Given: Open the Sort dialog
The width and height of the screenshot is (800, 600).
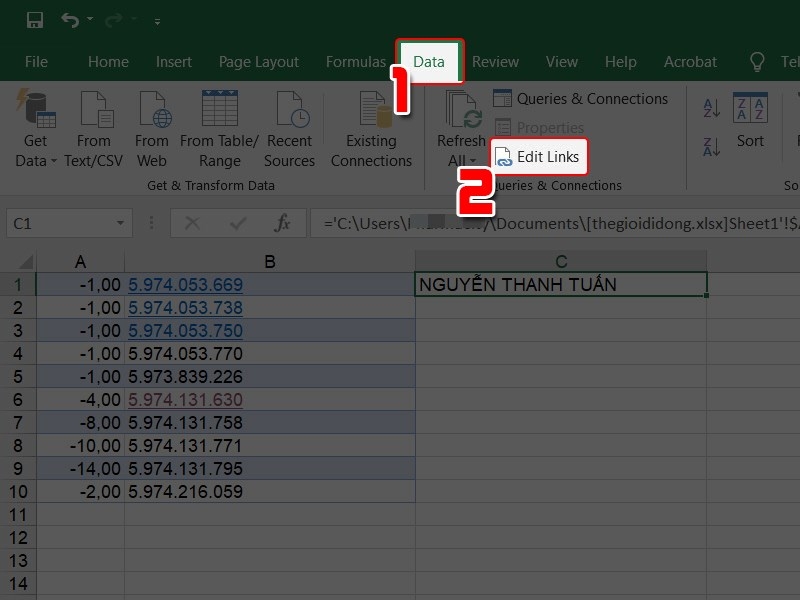Looking at the screenshot, I should point(750,120).
